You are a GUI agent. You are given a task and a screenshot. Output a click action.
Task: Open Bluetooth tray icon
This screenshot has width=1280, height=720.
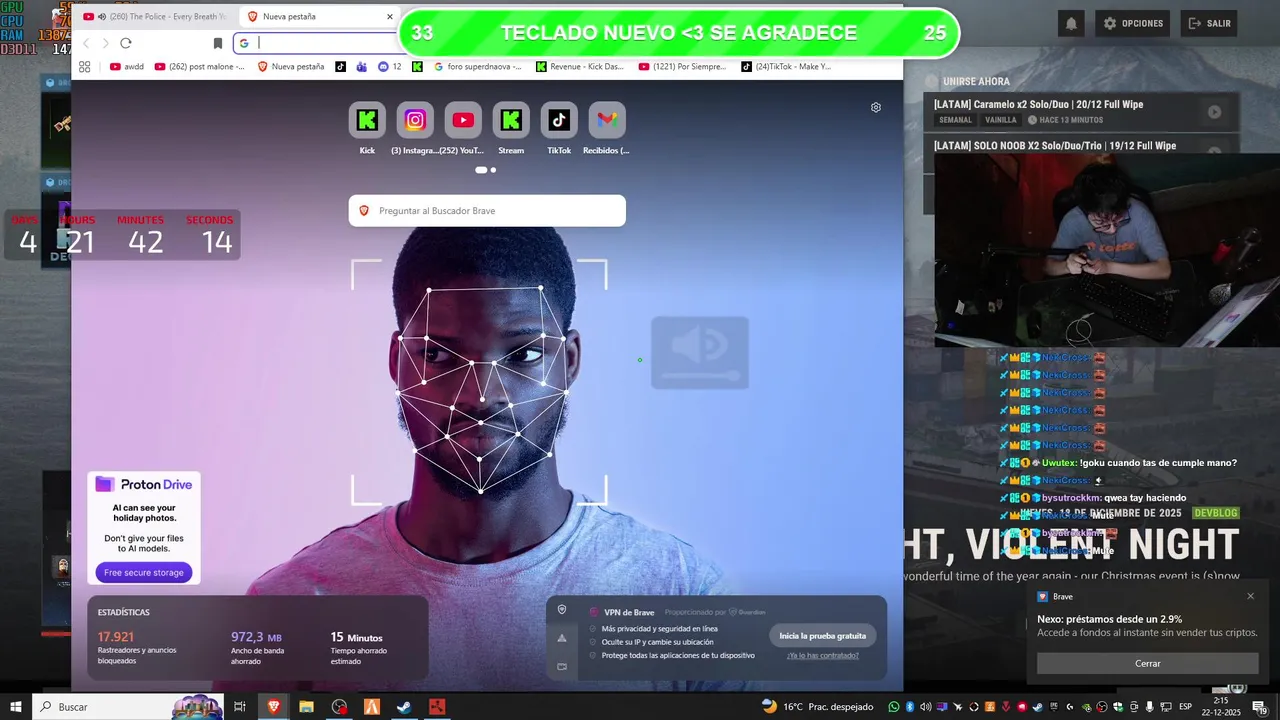coord(909,707)
